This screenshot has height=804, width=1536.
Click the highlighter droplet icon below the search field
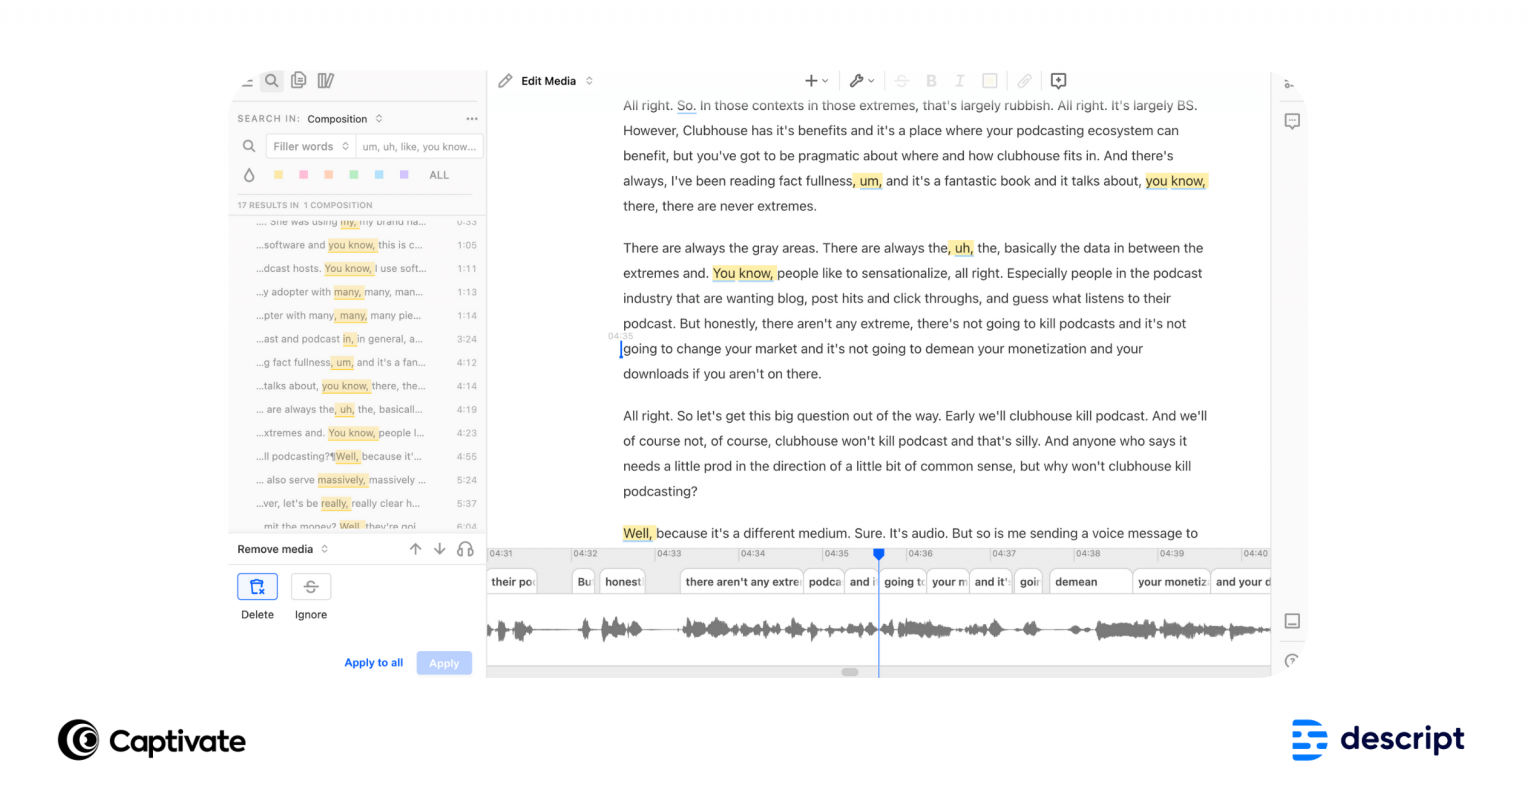(x=249, y=174)
